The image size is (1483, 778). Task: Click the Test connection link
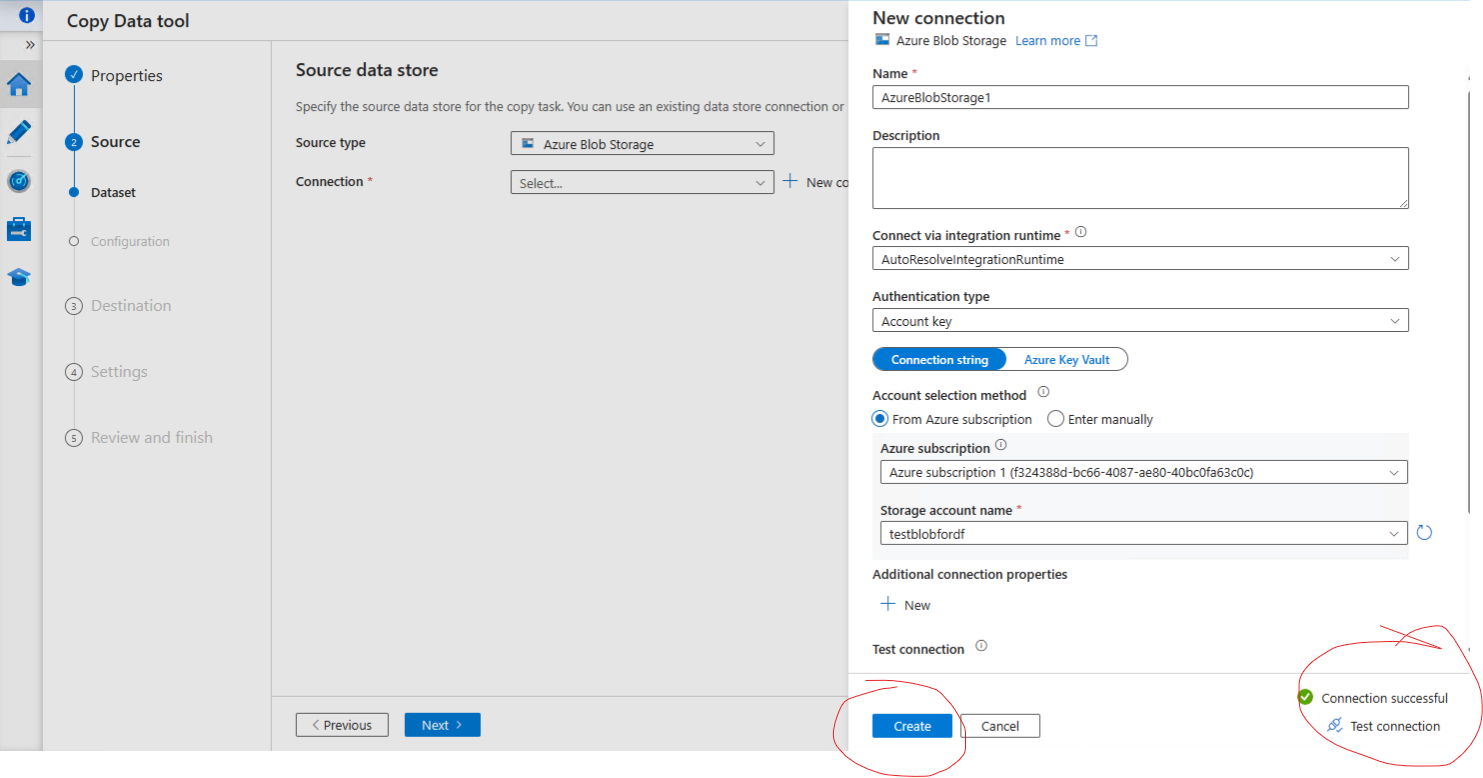pos(1395,726)
